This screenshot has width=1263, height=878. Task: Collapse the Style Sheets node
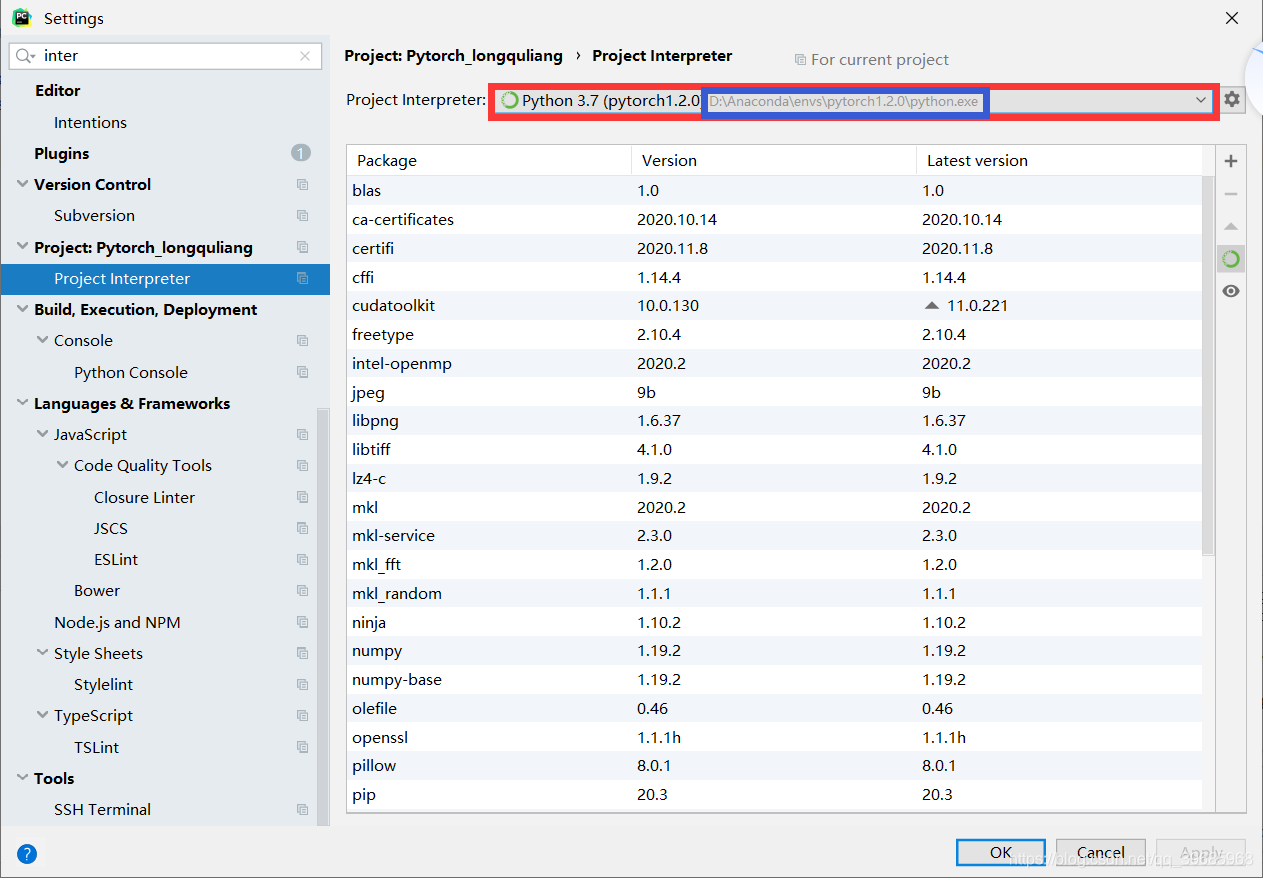[42, 654]
